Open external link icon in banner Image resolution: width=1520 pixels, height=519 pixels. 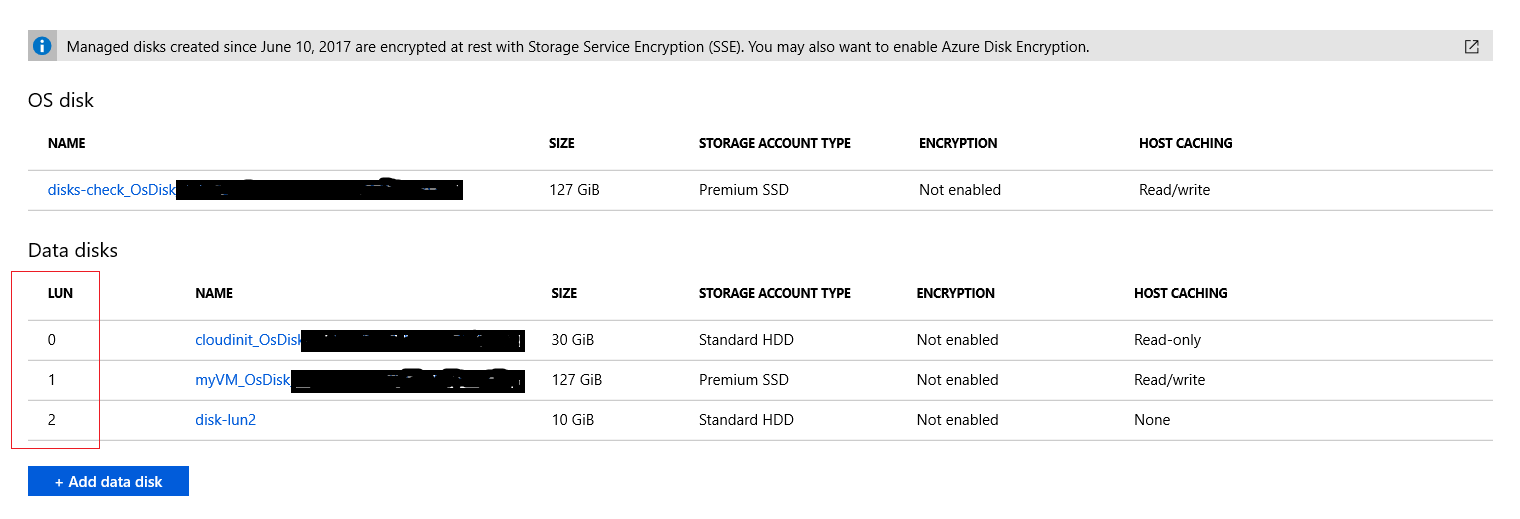point(1471,46)
